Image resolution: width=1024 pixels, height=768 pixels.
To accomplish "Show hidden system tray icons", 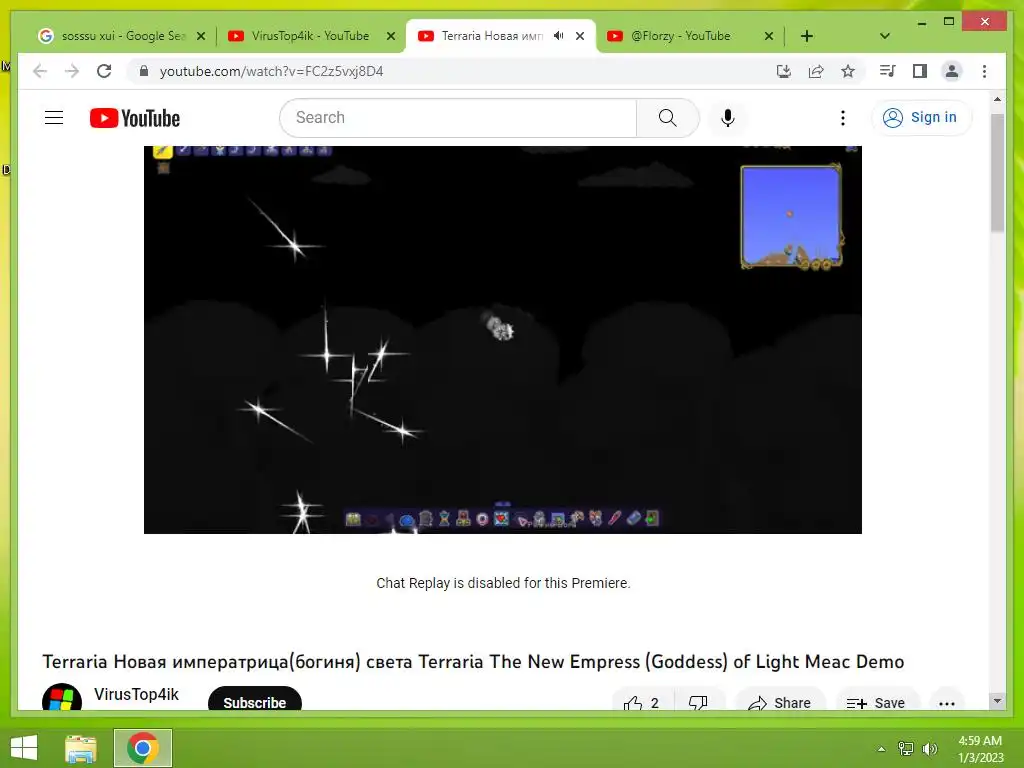I will [881, 749].
